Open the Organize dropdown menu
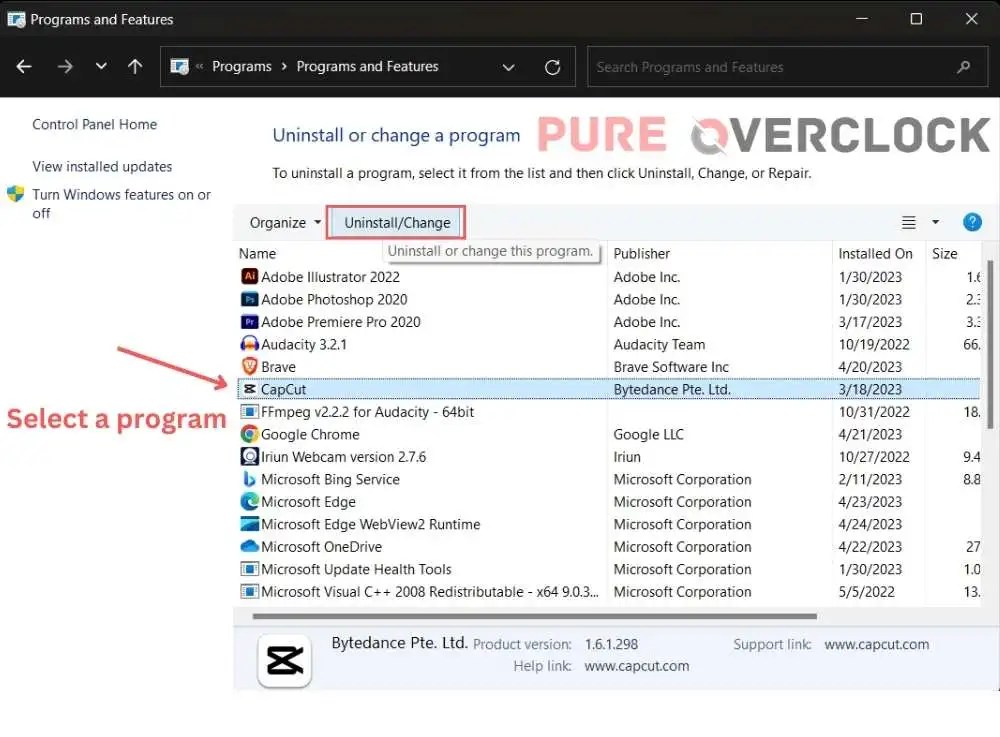This screenshot has width=1000, height=737. (282, 222)
